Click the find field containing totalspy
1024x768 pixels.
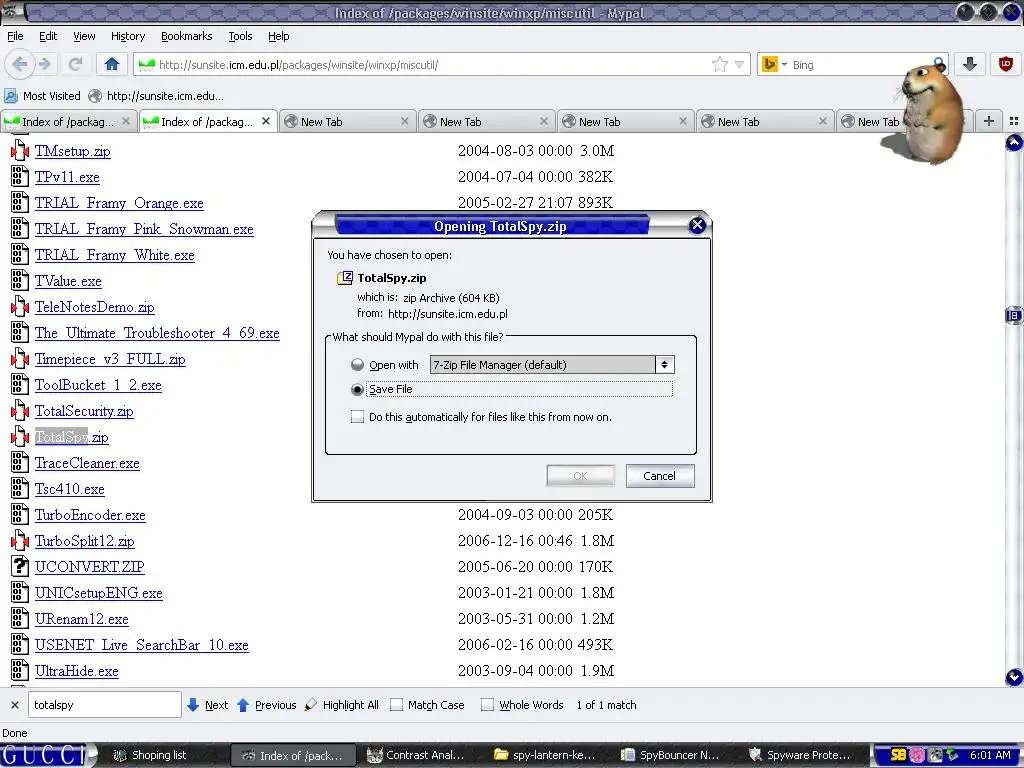[104, 705]
